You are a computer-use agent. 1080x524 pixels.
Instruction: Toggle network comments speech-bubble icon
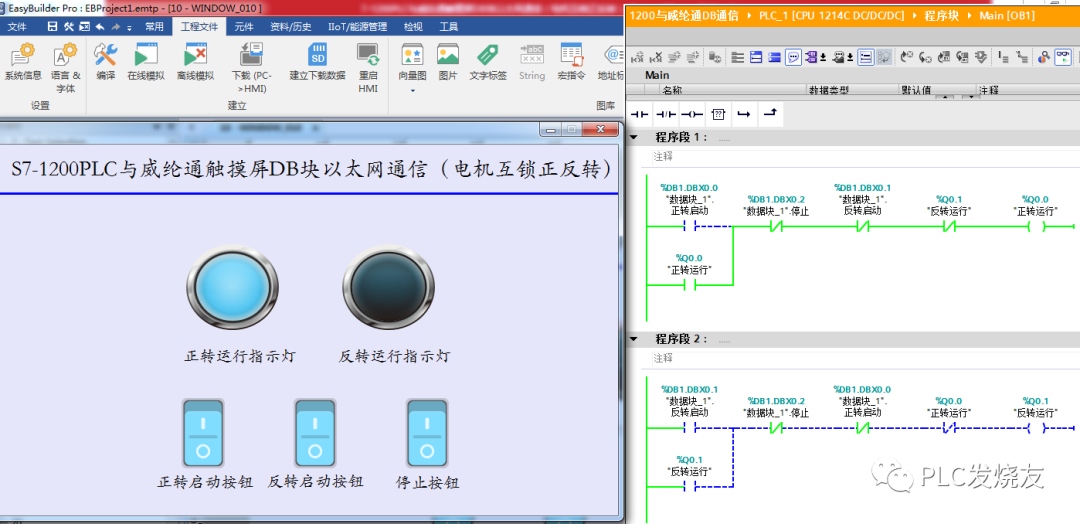[793, 57]
